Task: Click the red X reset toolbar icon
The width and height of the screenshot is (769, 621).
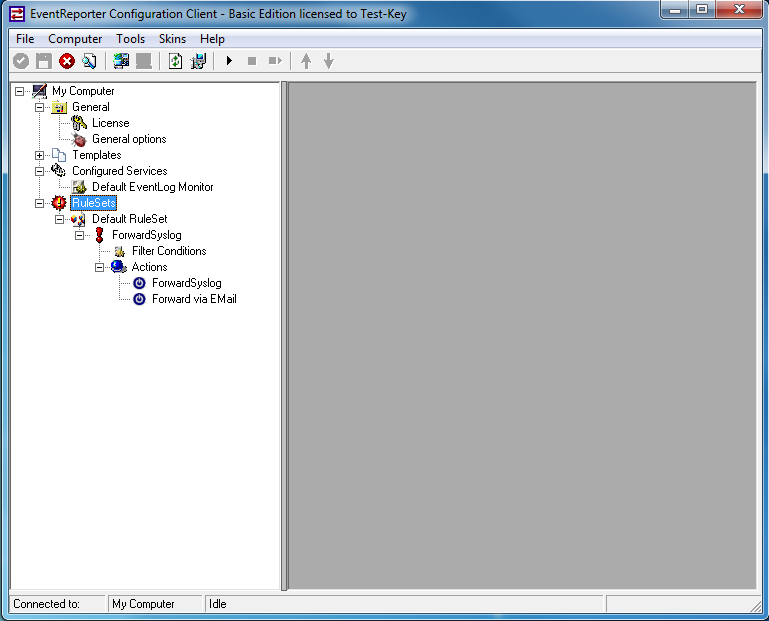Action: click(x=67, y=61)
